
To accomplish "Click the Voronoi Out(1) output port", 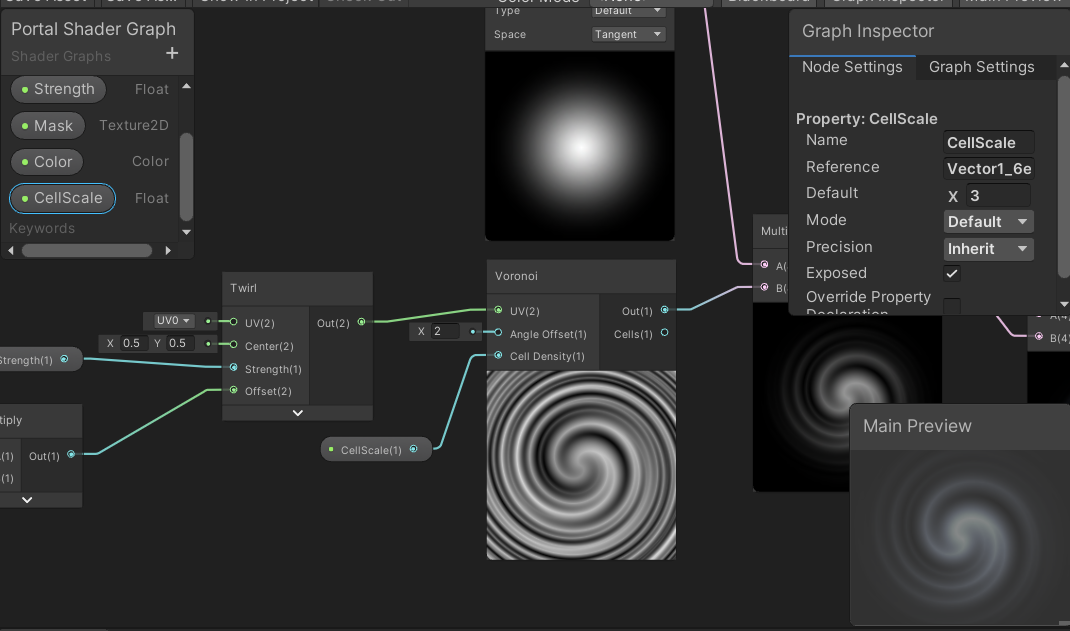I will (664, 310).
